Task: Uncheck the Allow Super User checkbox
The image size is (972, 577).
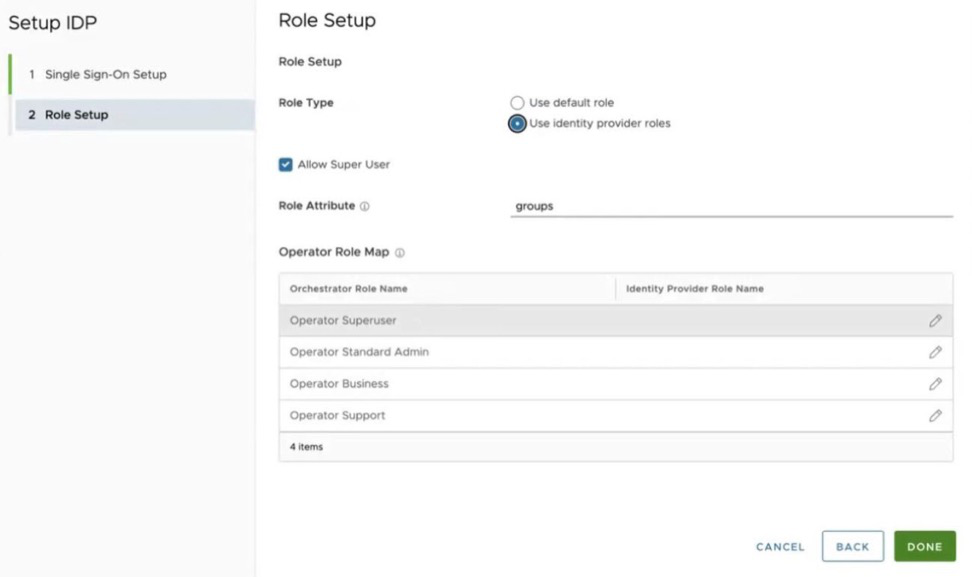Action: click(x=286, y=164)
